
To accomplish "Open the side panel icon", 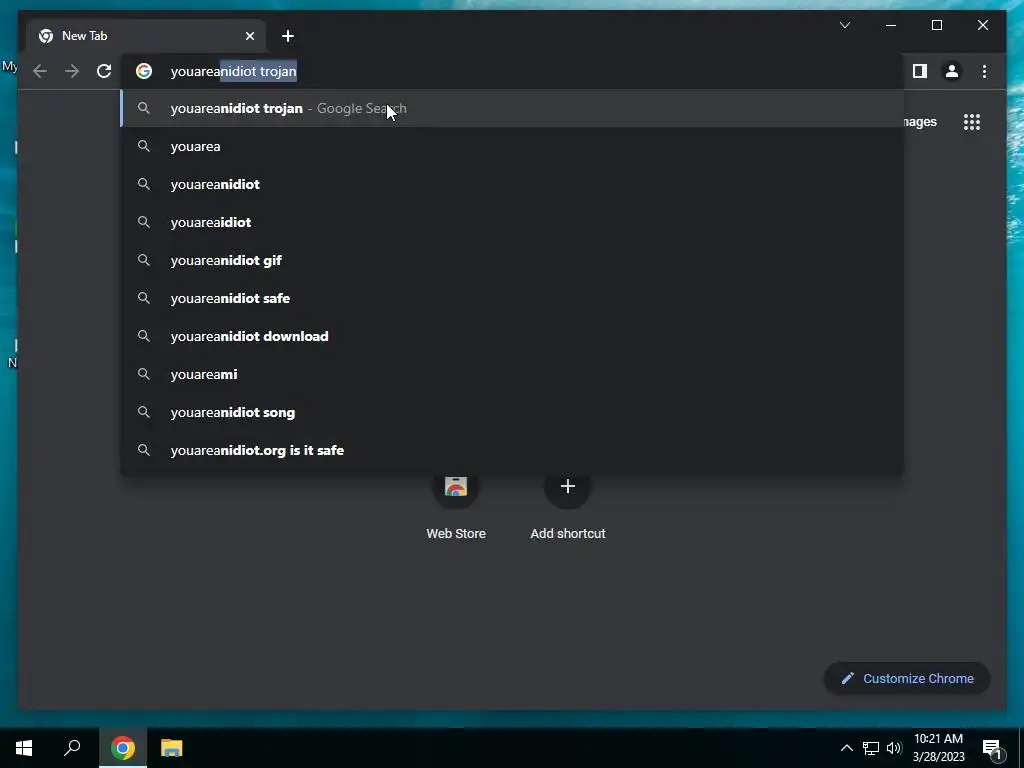I will [x=920, y=71].
